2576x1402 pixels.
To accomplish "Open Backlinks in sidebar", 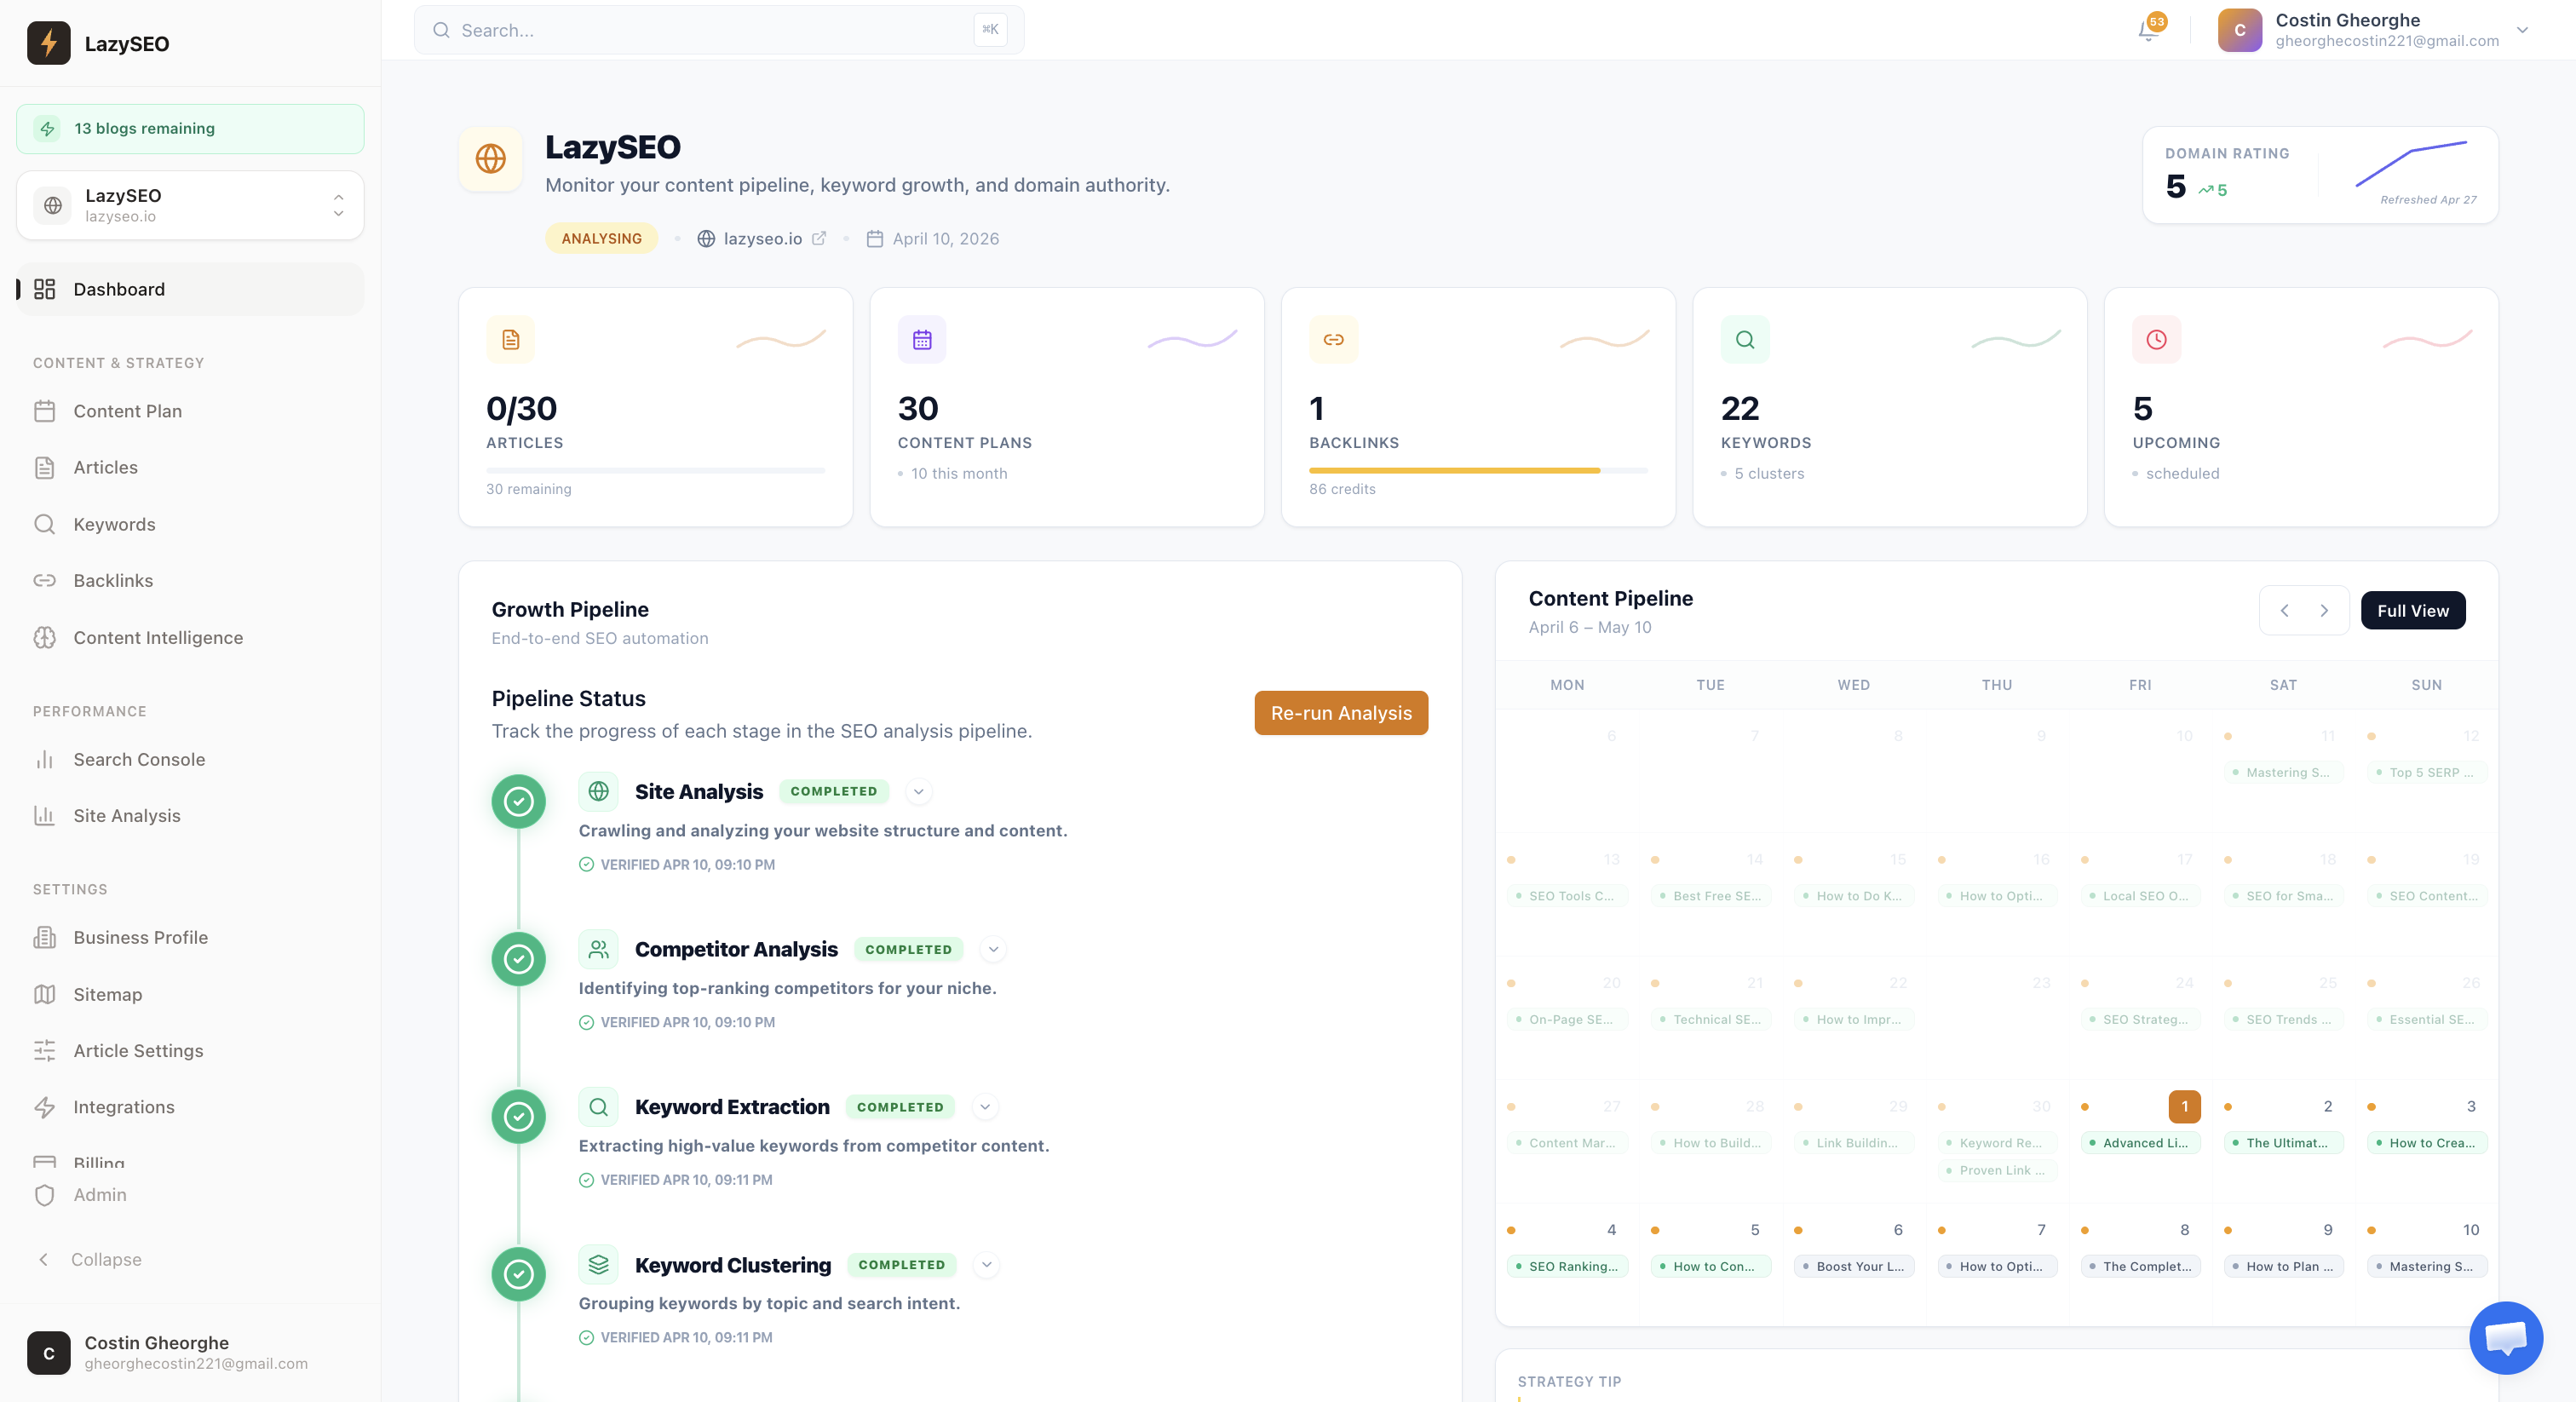I will (x=190, y=580).
